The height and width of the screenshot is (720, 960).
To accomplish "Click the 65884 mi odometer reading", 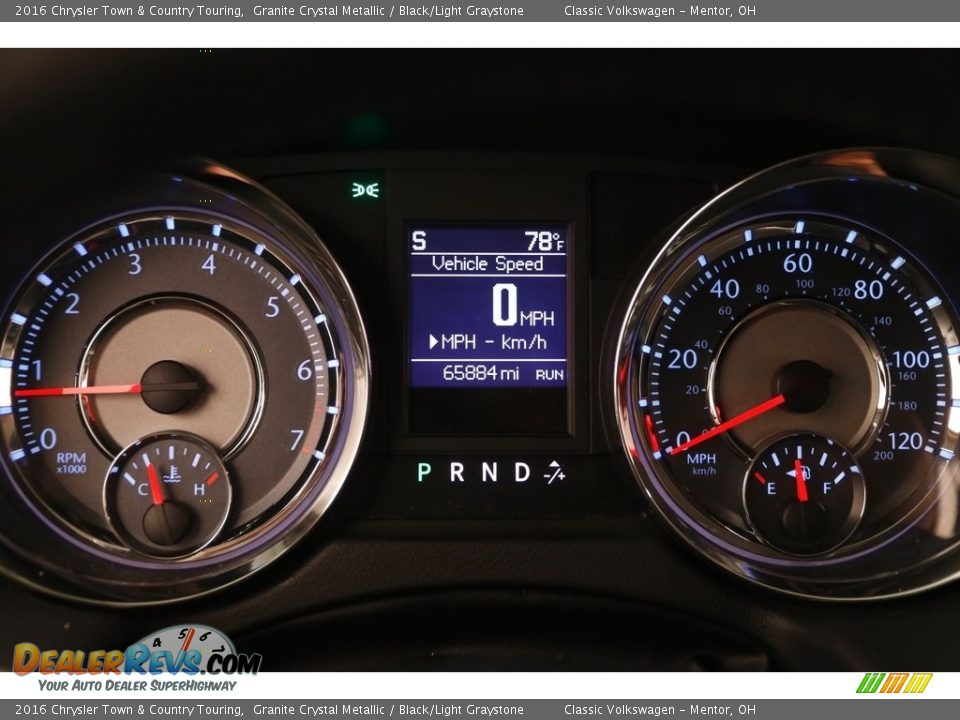I will click(480, 374).
